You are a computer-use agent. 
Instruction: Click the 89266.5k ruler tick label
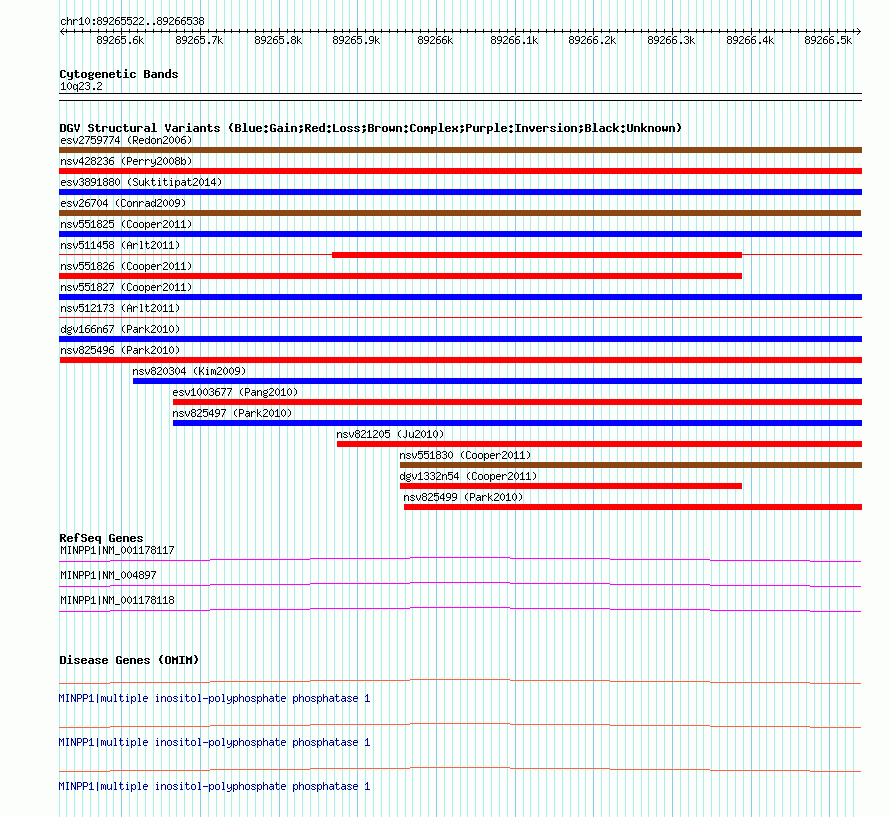coord(829,40)
